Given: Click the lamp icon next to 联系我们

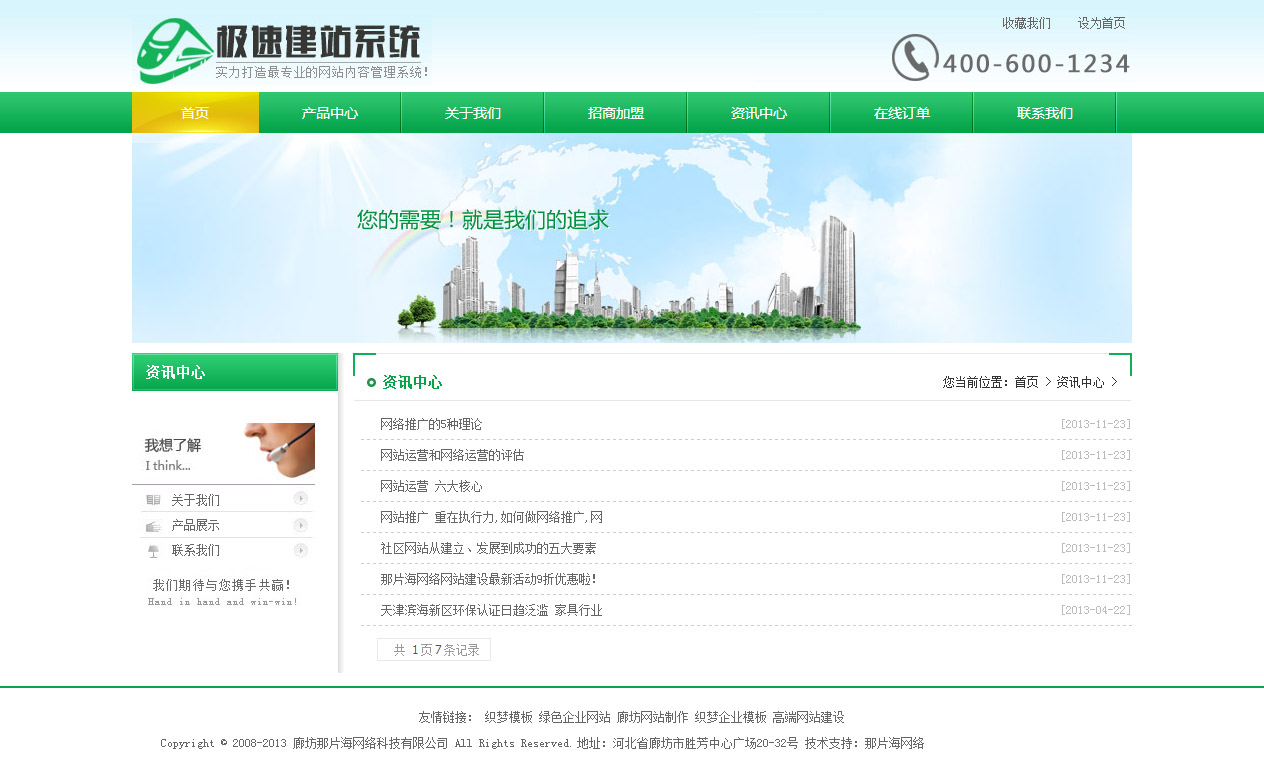Looking at the screenshot, I should (x=153, y=551).
